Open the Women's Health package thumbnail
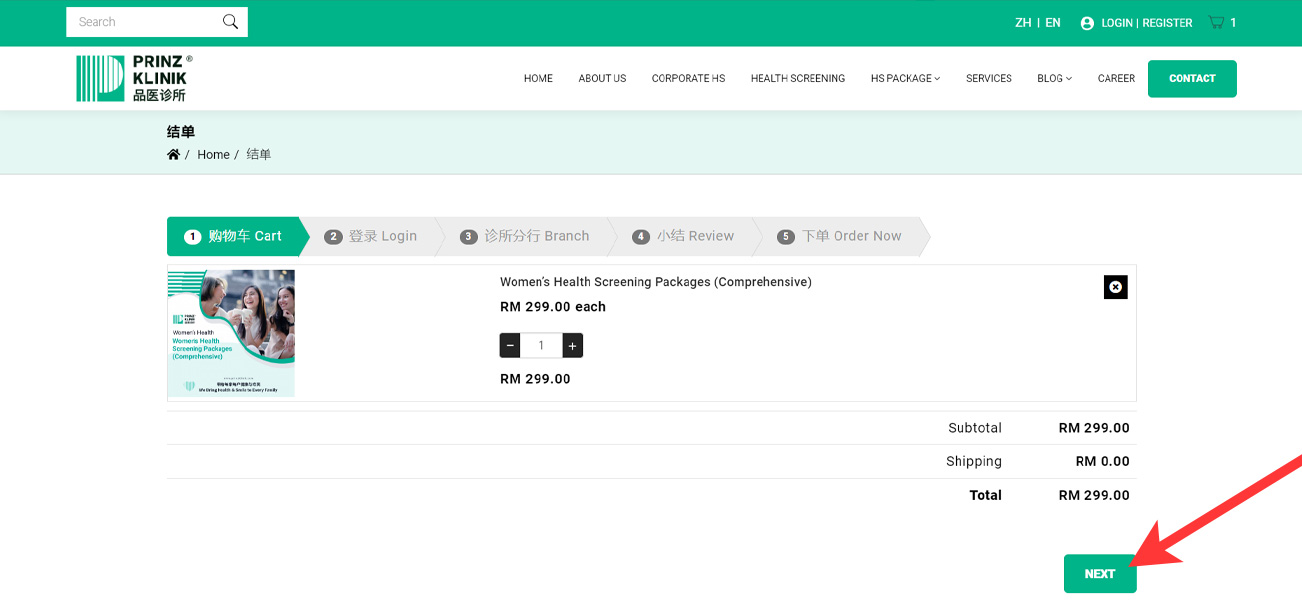This screenshot has width=1302, height=609. click(x=231, y=333)
